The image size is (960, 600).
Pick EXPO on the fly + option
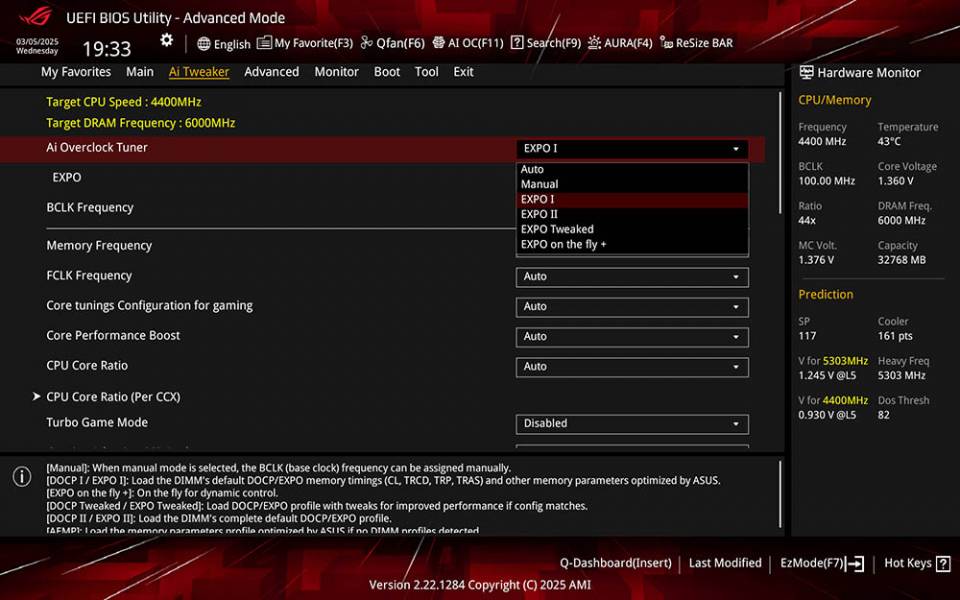(x=632, y=244)
